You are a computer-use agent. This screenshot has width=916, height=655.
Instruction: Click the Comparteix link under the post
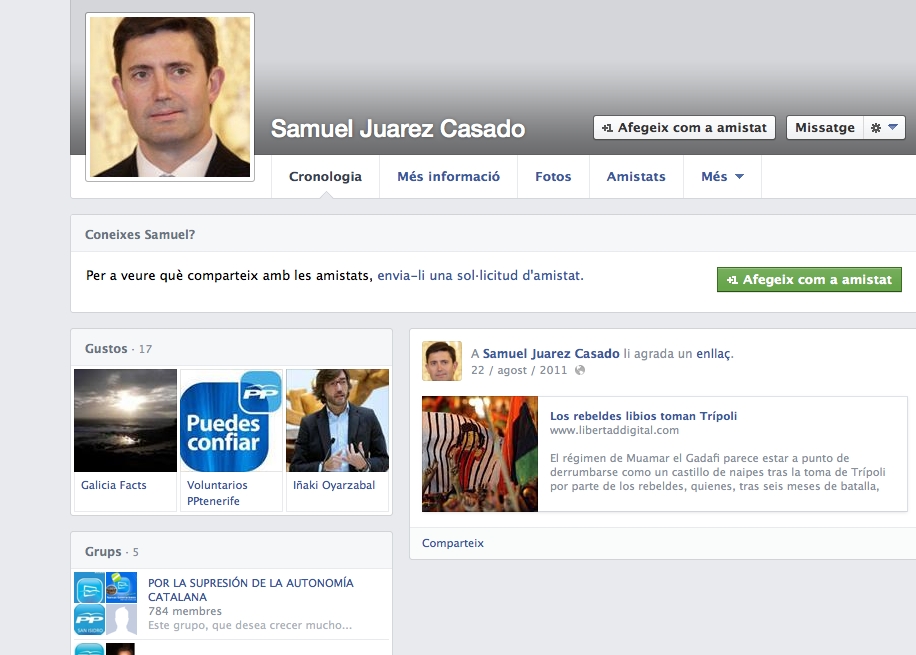[x=452, y=543]
